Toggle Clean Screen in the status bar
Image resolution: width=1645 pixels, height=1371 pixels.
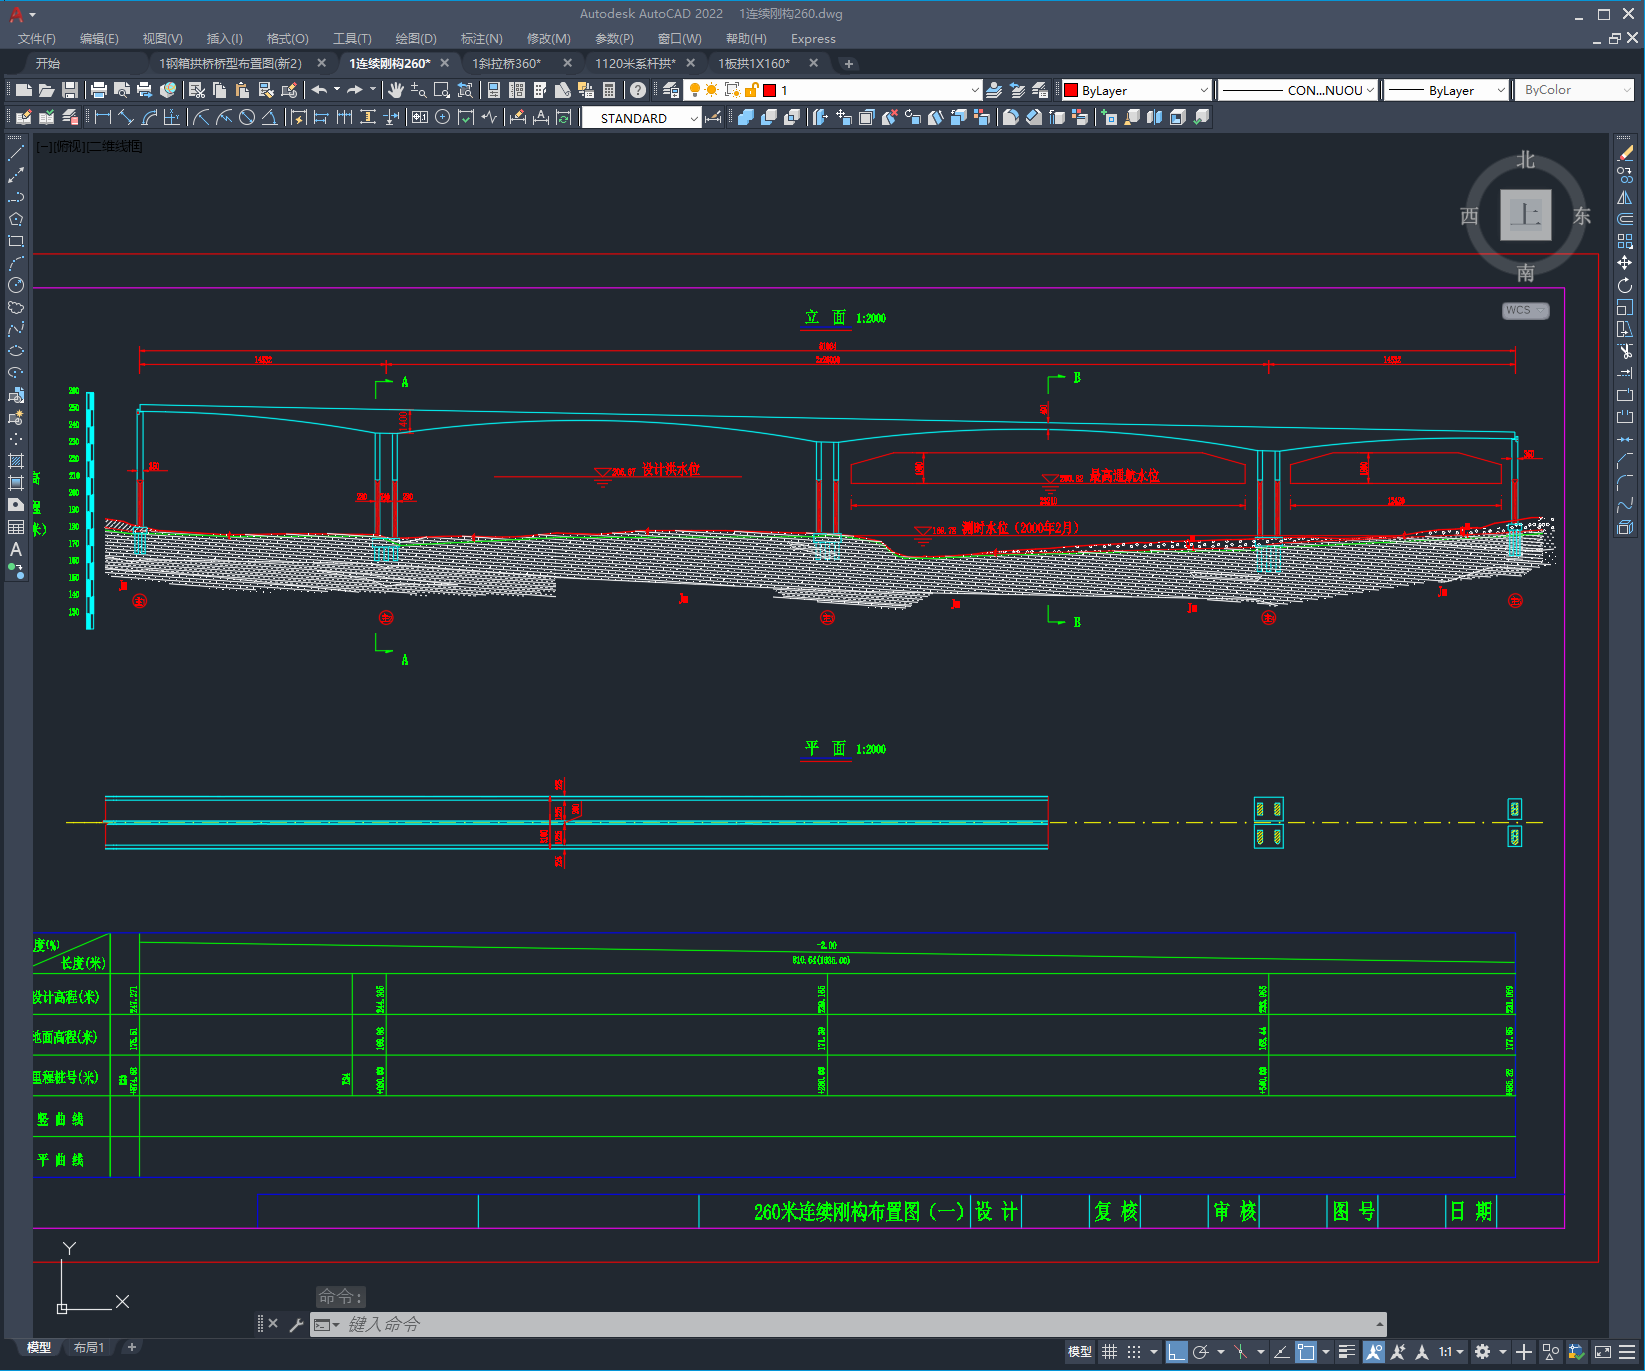click(x=1603, y=1352)
